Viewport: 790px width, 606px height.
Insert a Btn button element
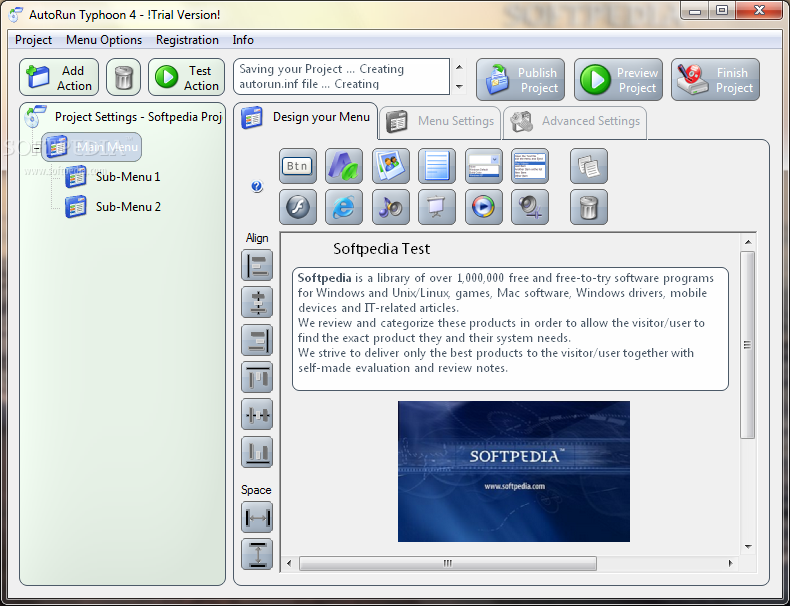pos(298,166)
